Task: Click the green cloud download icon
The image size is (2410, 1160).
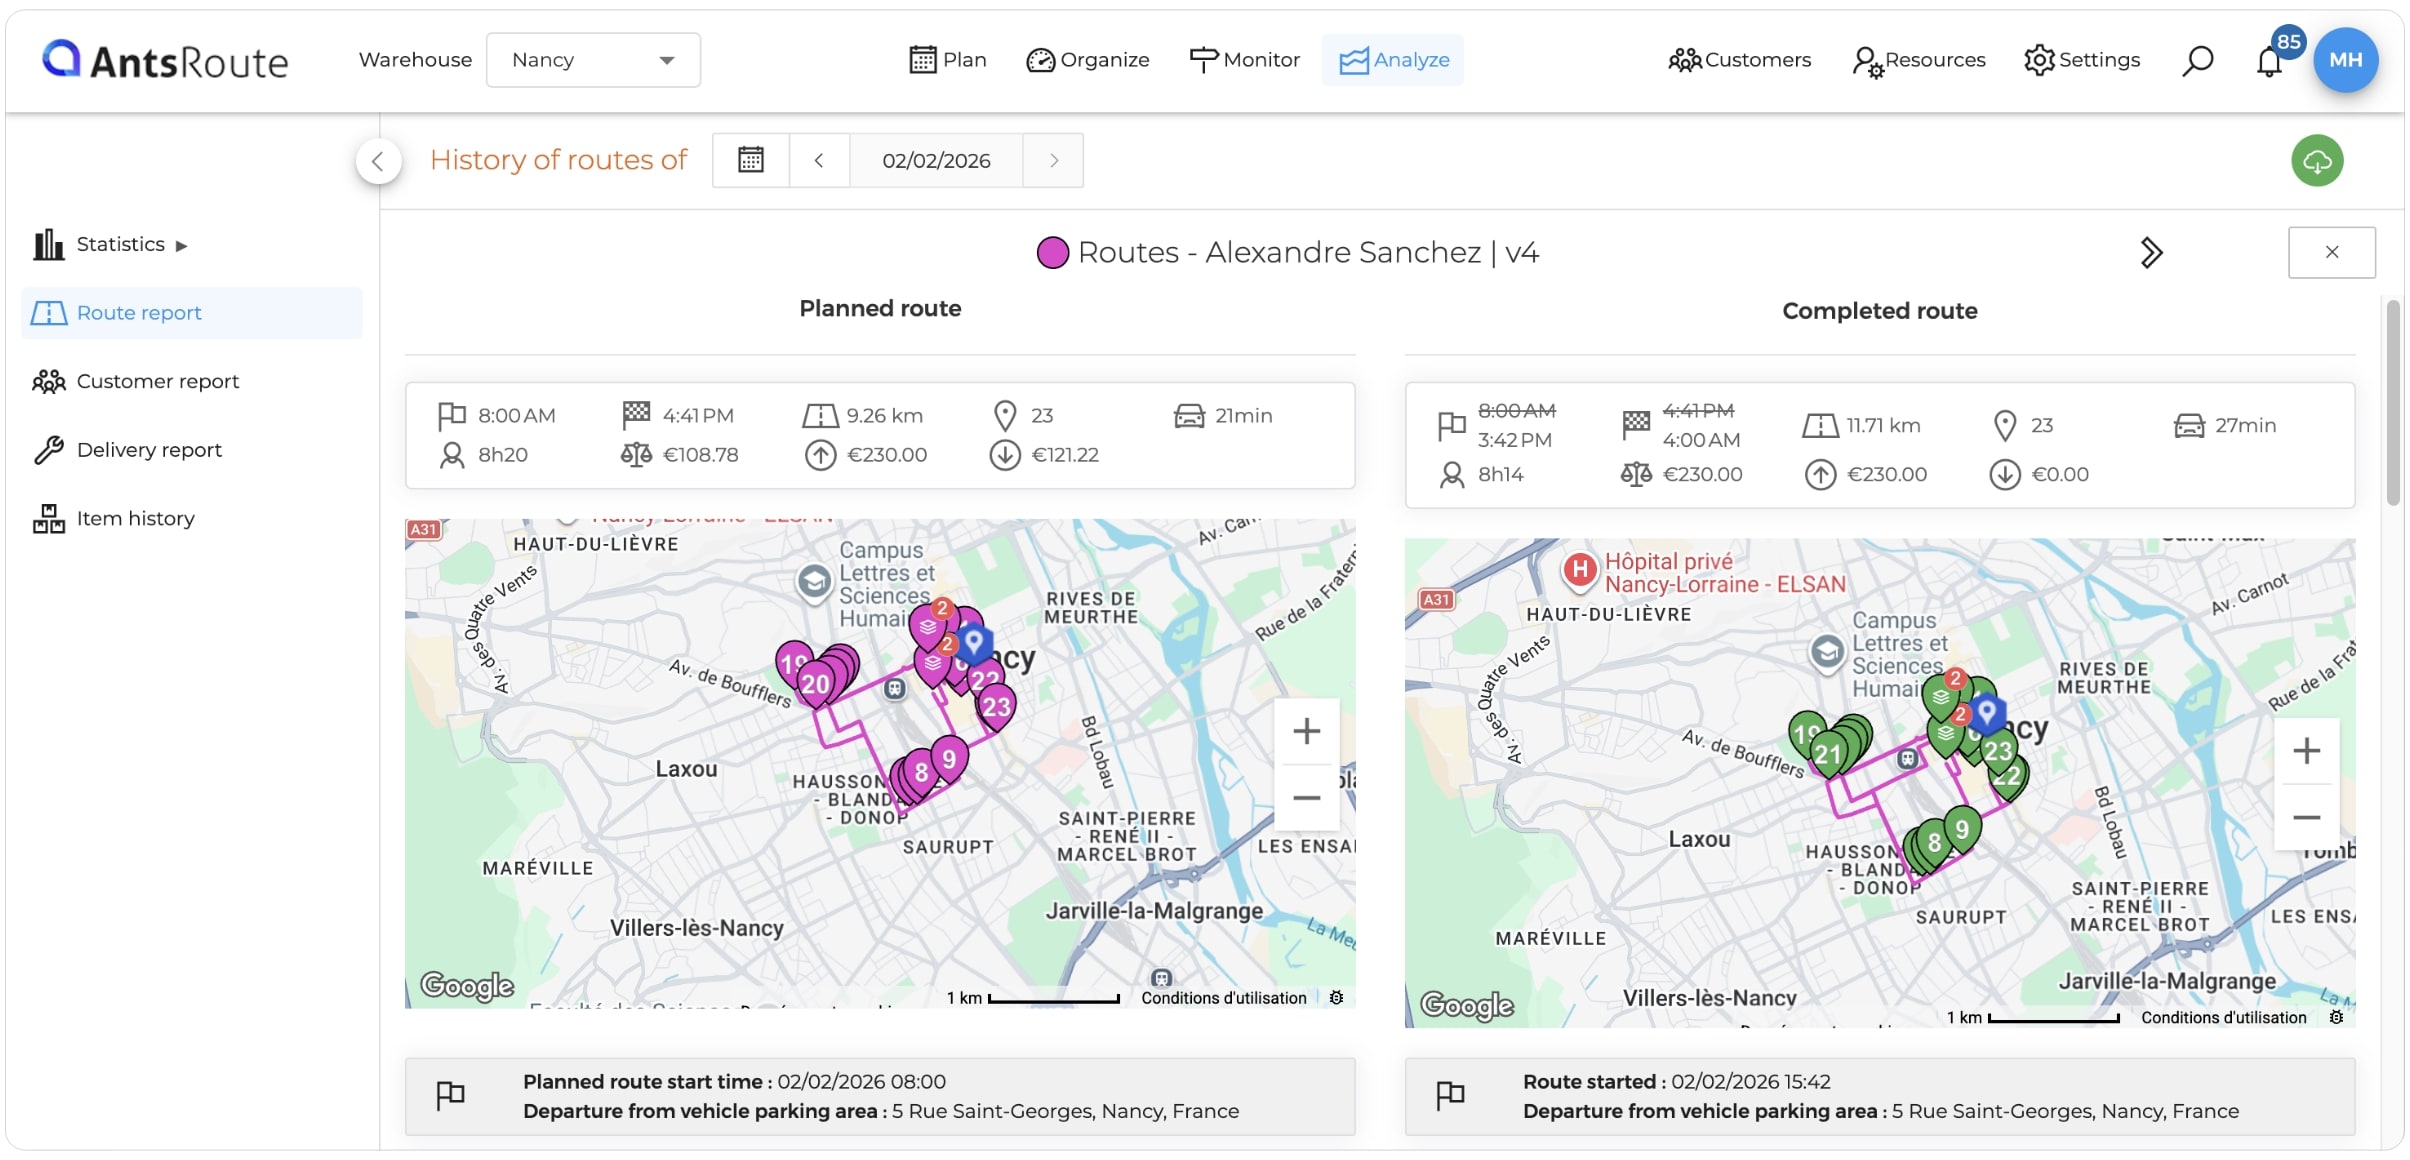Action: pyautogui.click(x=2317, y=161)
